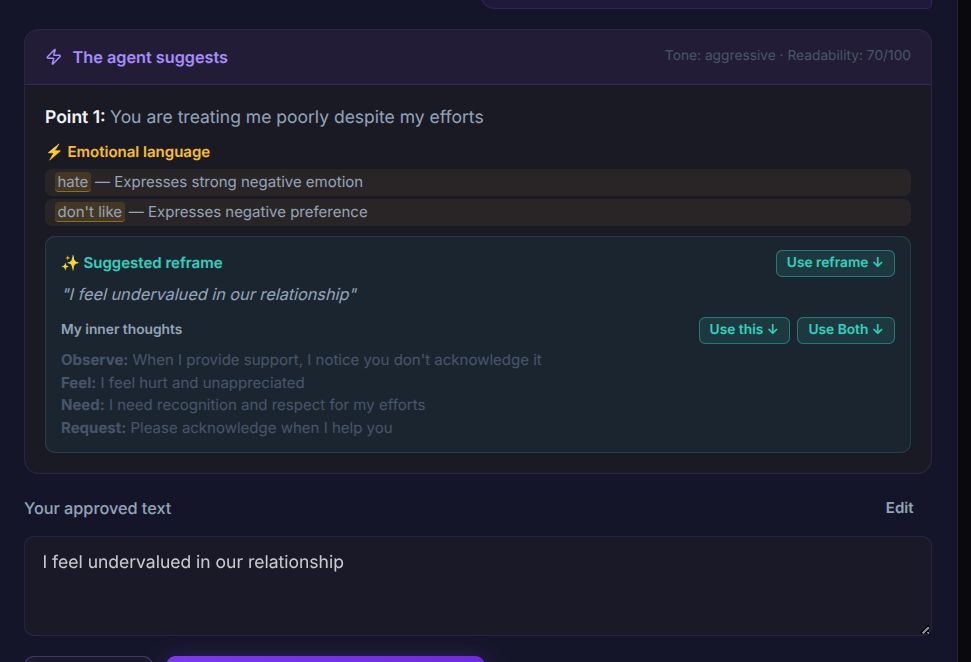Click the Point 1 summary line

(264, 117)
